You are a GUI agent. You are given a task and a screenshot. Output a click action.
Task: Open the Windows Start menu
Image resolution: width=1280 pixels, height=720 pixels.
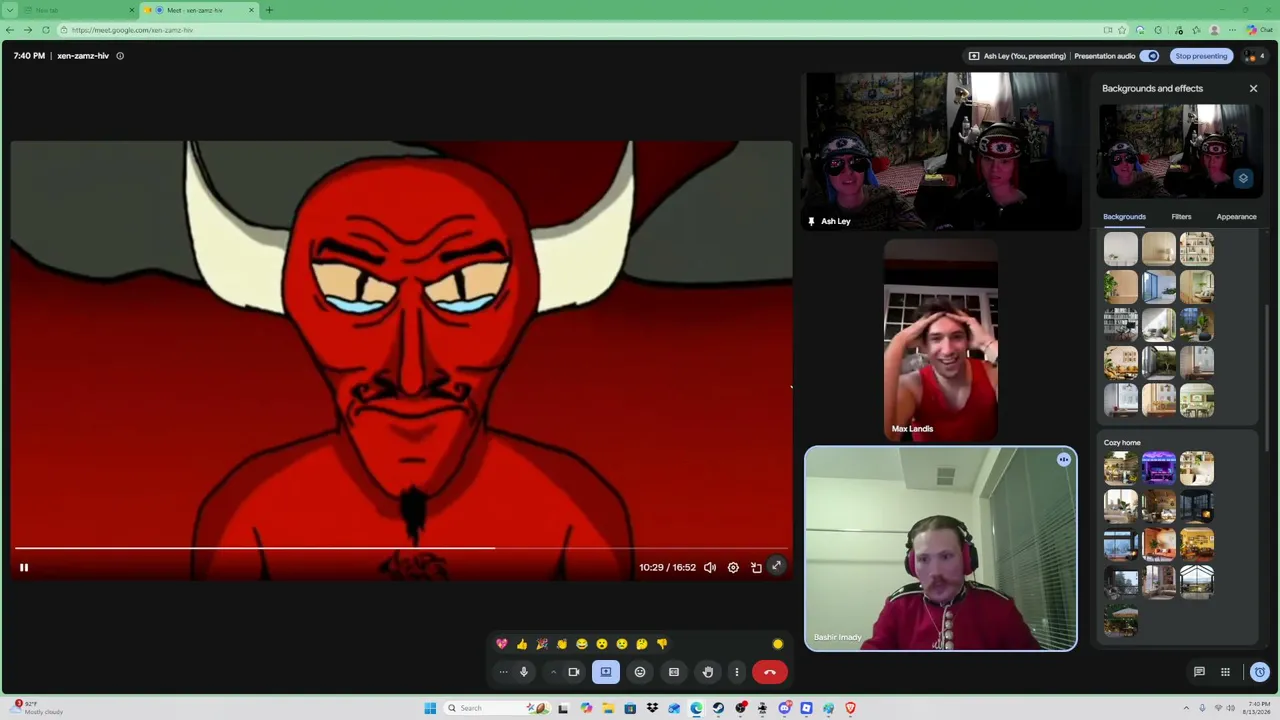click(430, 708)
